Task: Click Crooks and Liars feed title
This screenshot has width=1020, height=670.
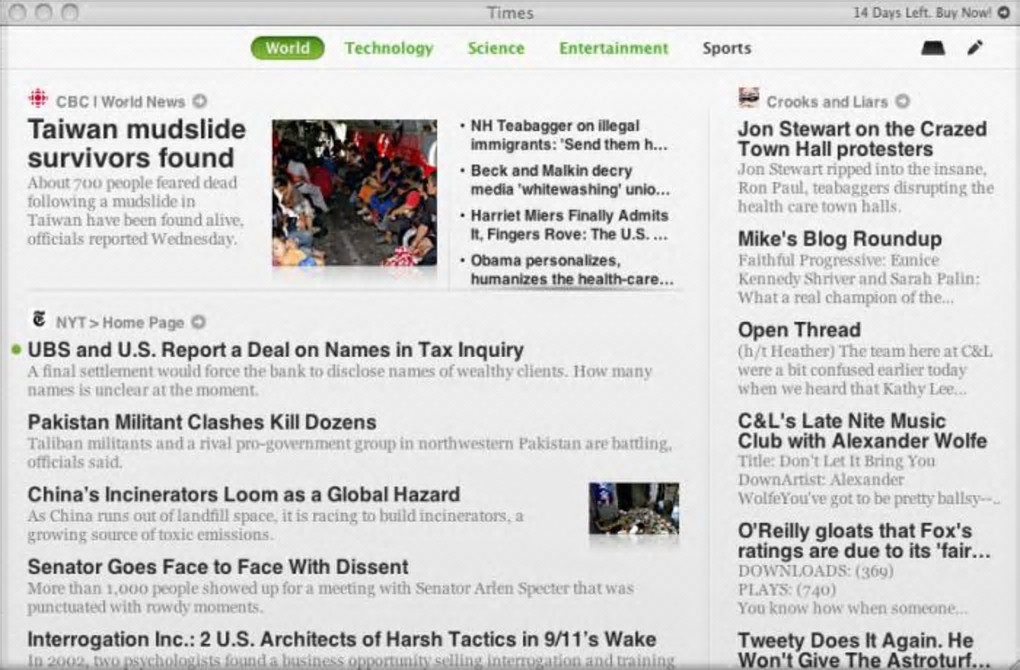Action: coord(827,102)
